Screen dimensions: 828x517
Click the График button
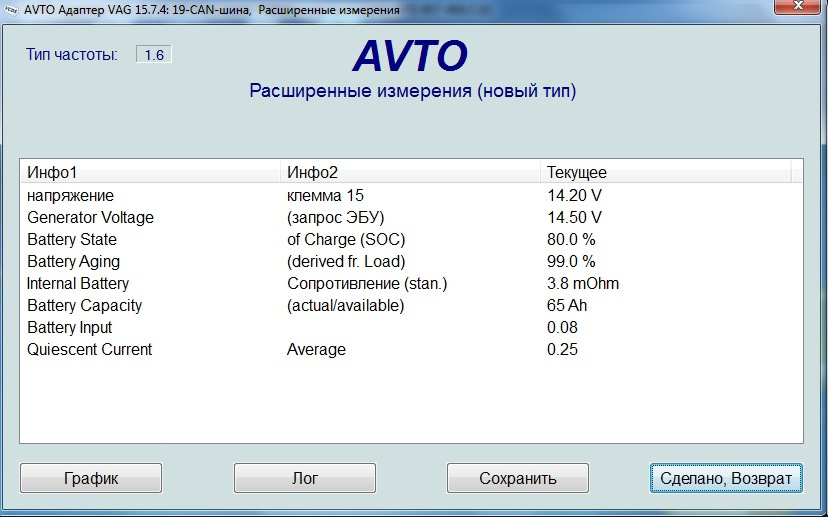tap(91, 478)
